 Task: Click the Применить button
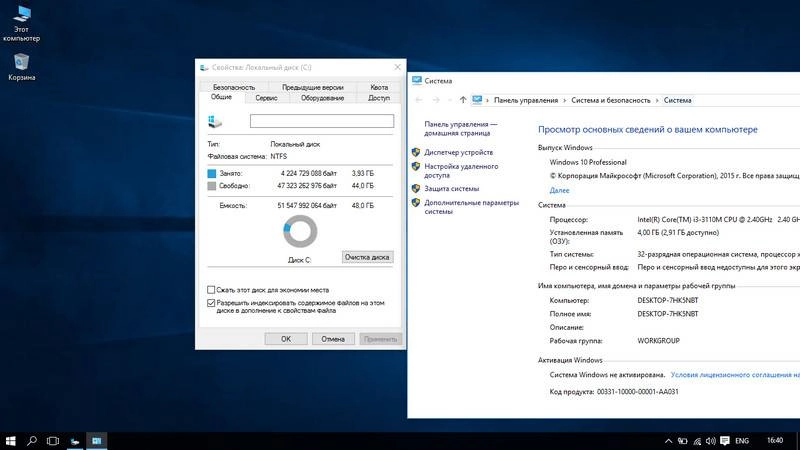[381, 339]
